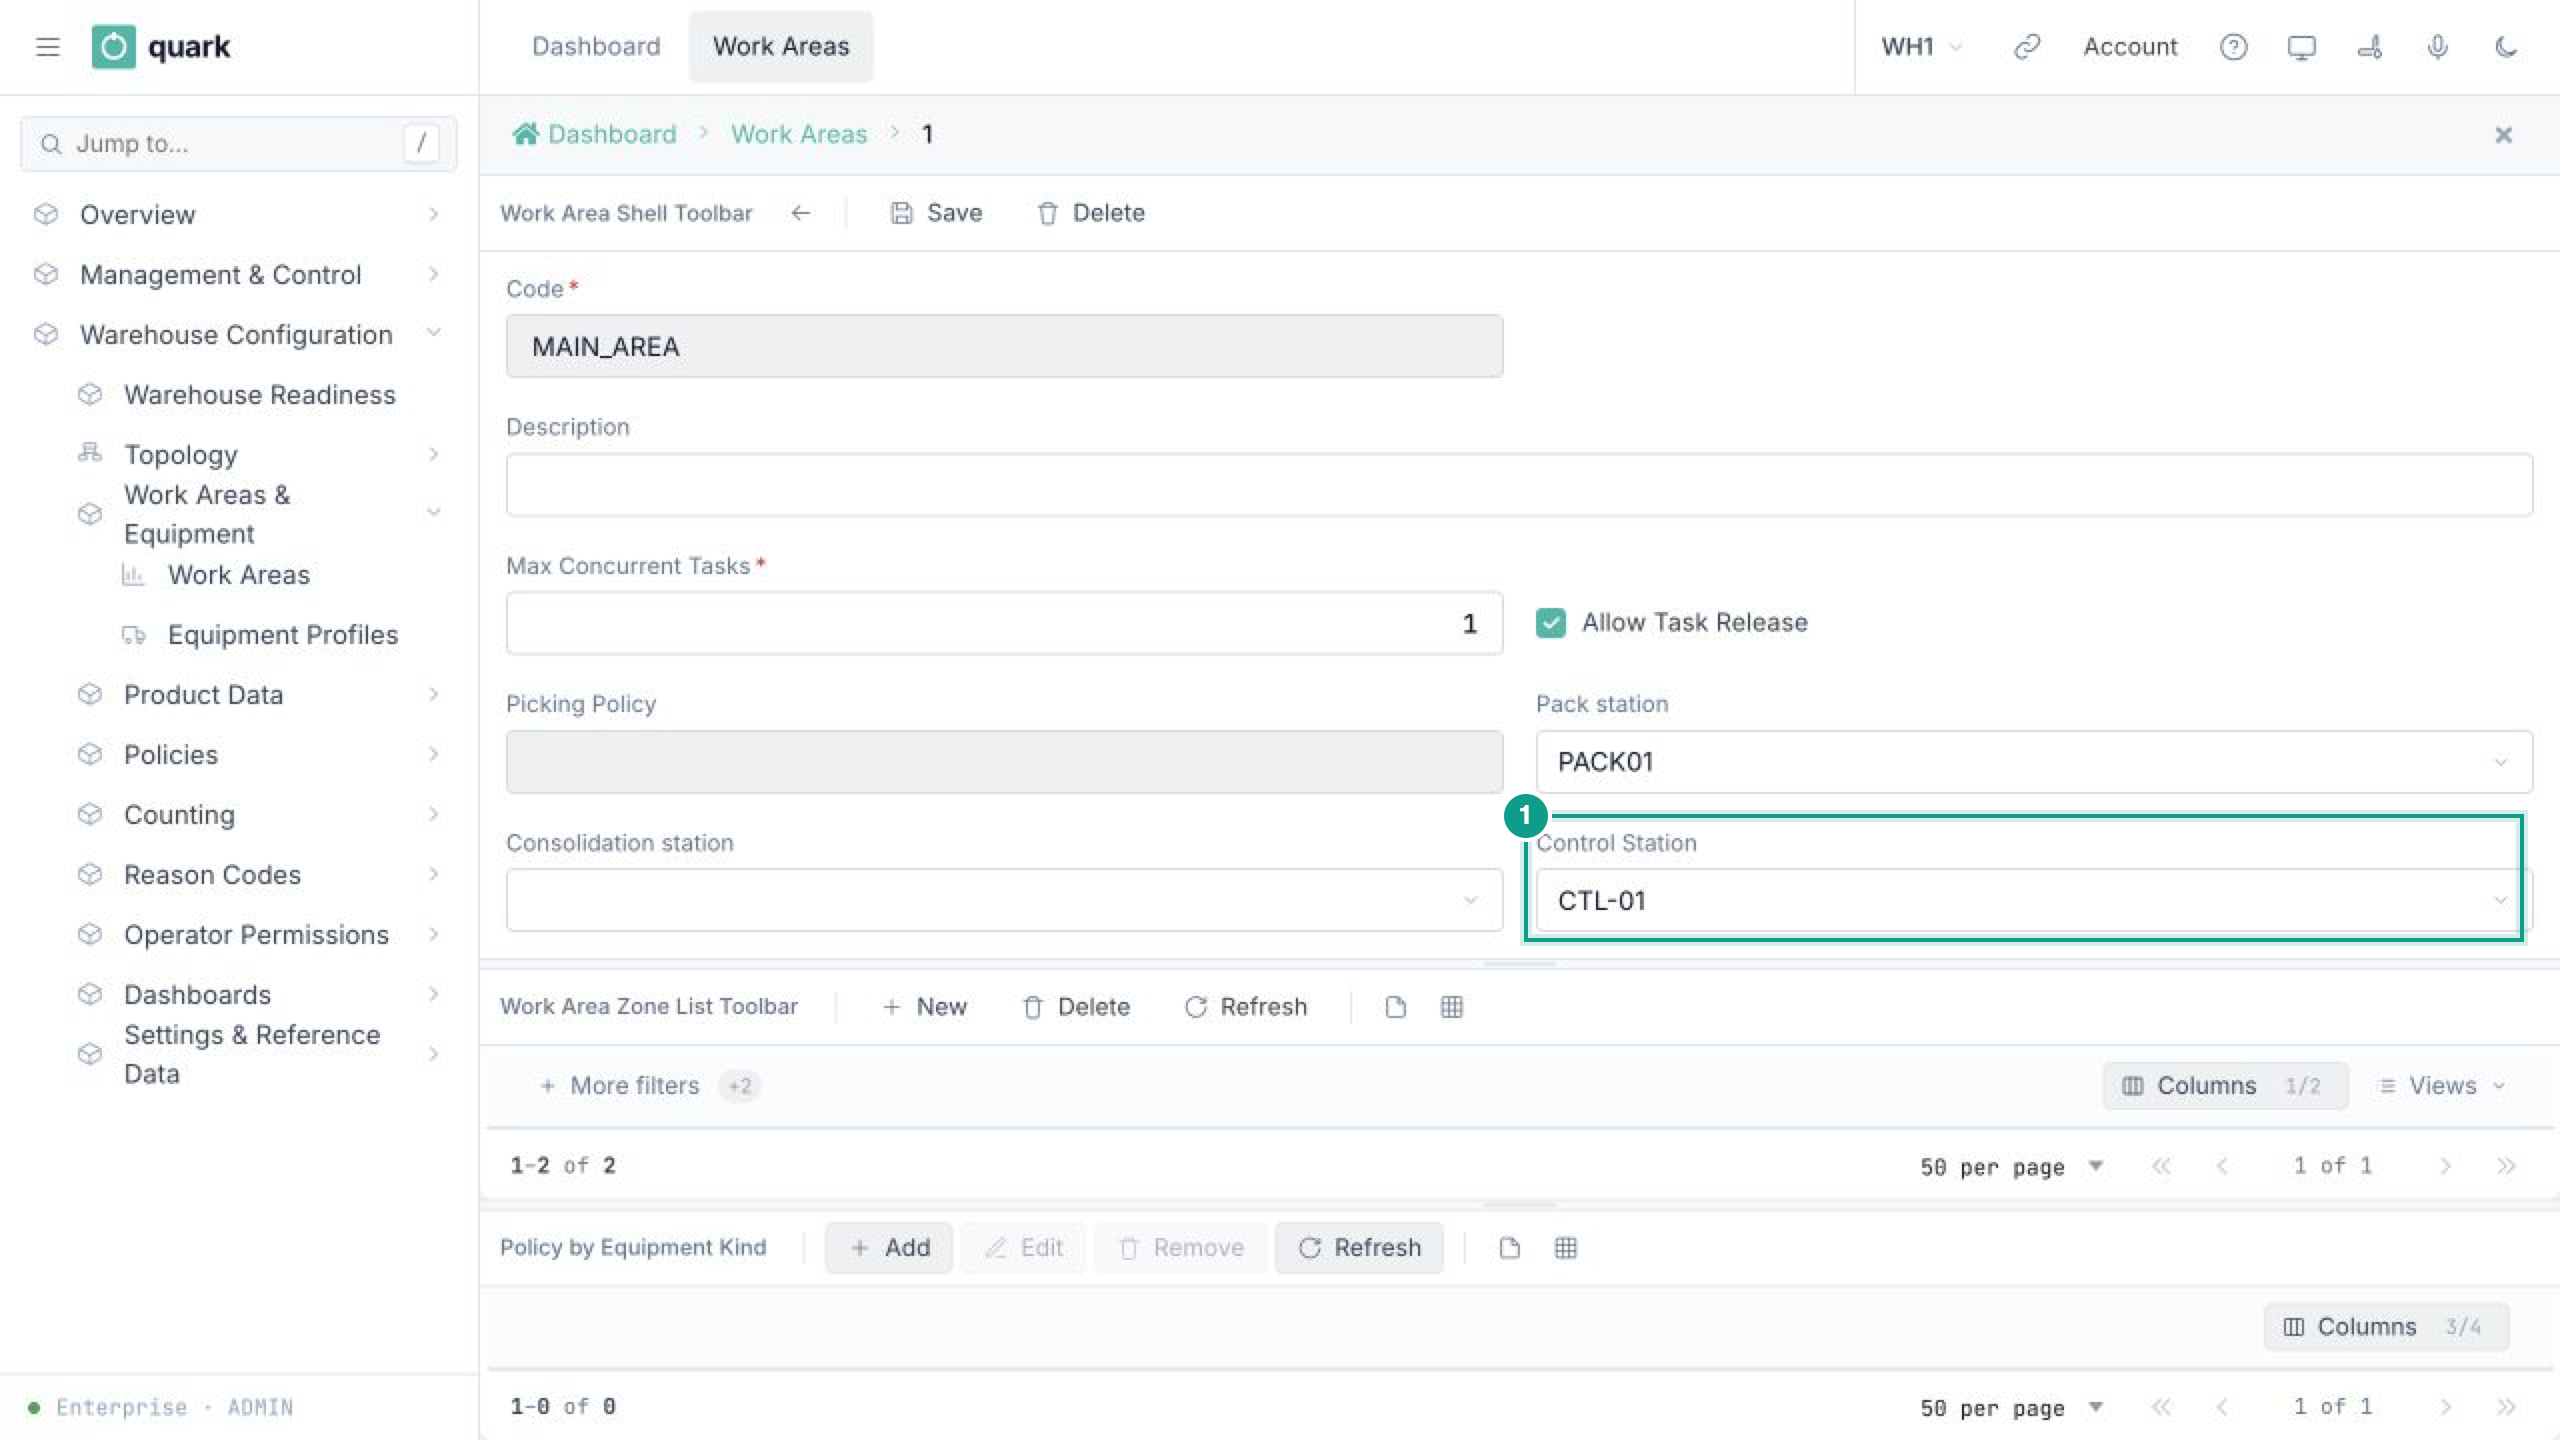Open the Account menu

pyautogui.click(x=2130, y=47)
